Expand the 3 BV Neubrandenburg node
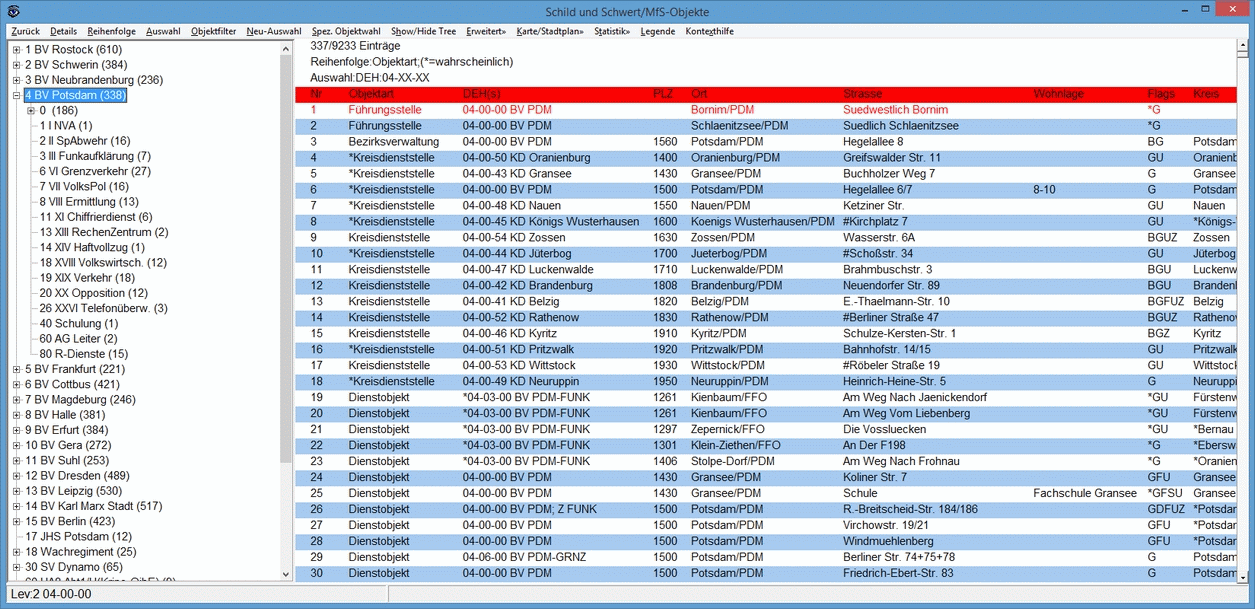Image resolution: width=1255 pixels, height=609 pixels. [16, 80]
